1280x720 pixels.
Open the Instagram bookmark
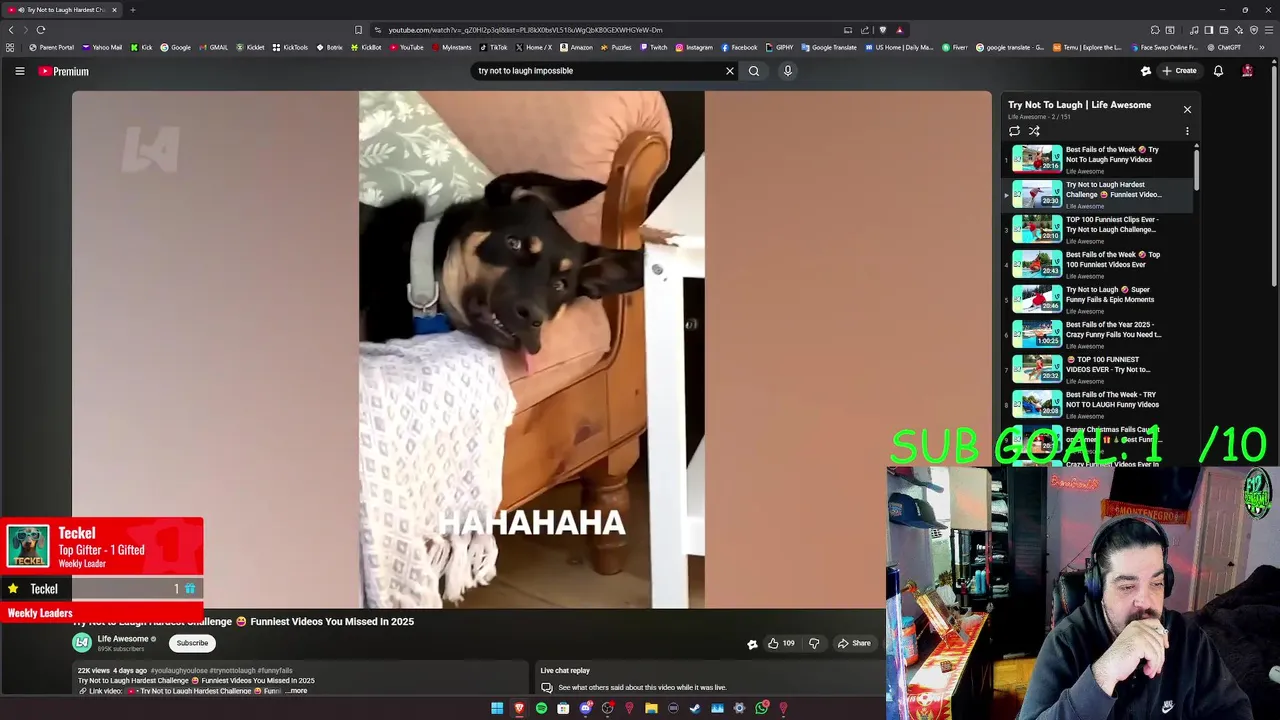point(694,47)
